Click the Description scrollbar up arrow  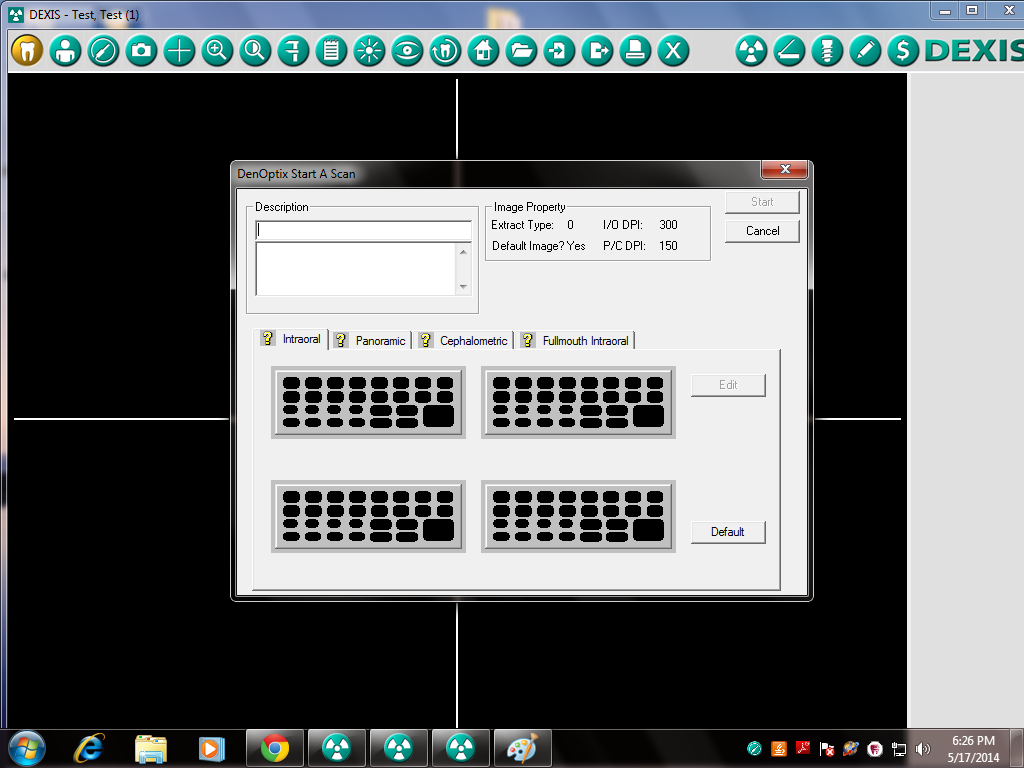coord(463,251)
